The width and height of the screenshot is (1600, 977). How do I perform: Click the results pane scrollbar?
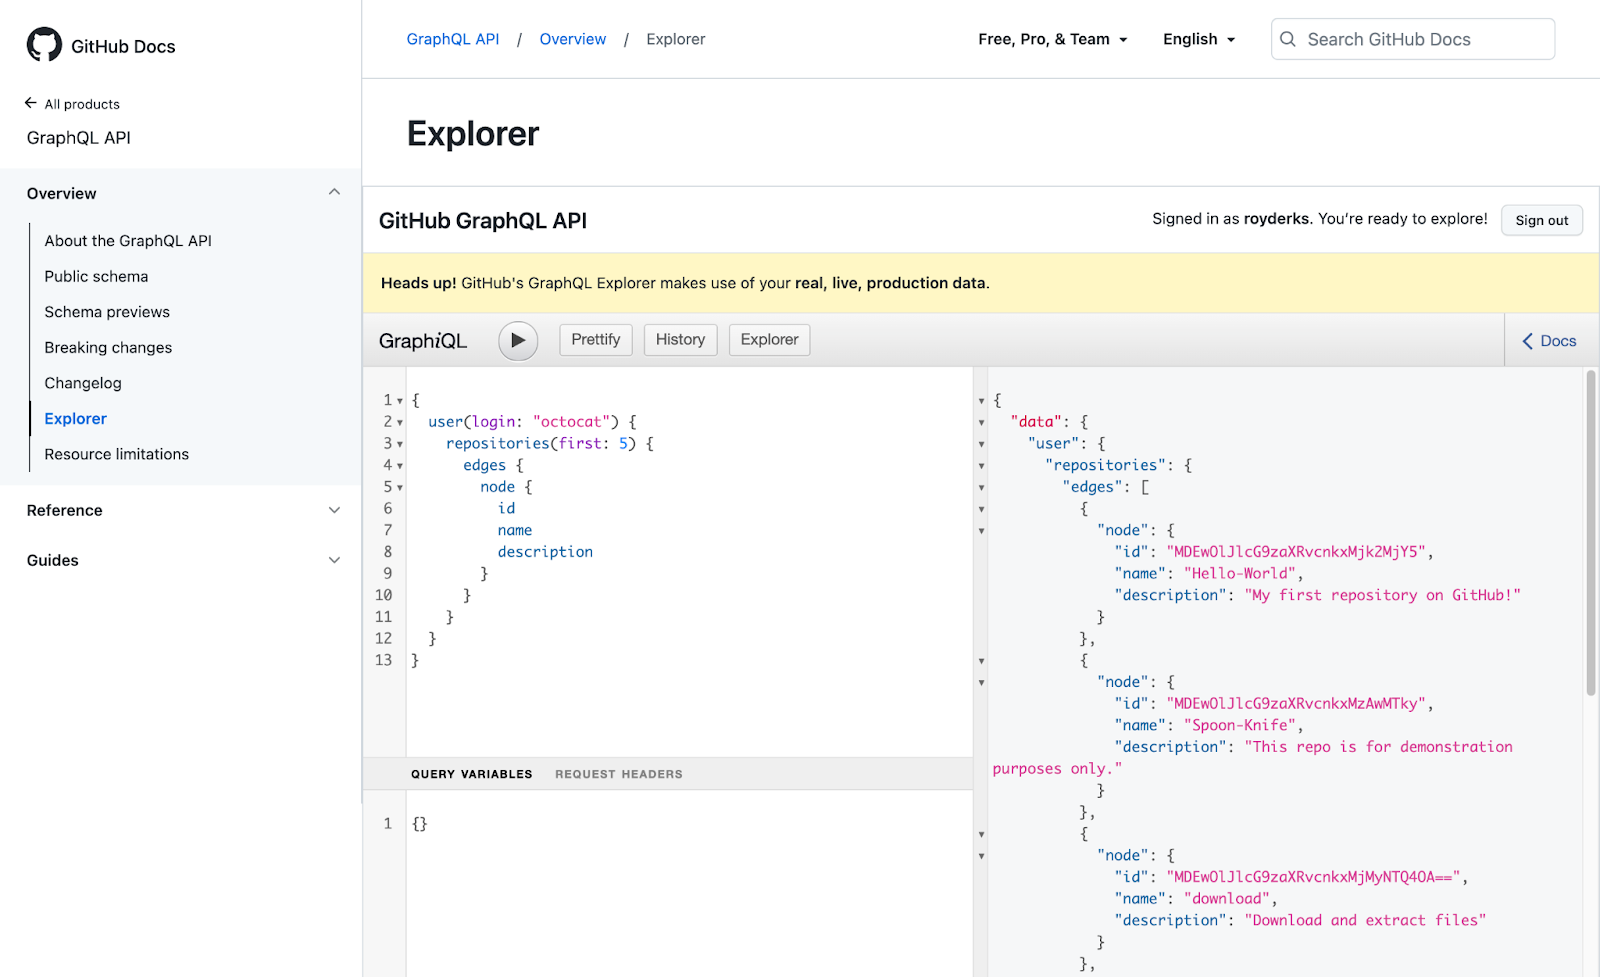1590,534
